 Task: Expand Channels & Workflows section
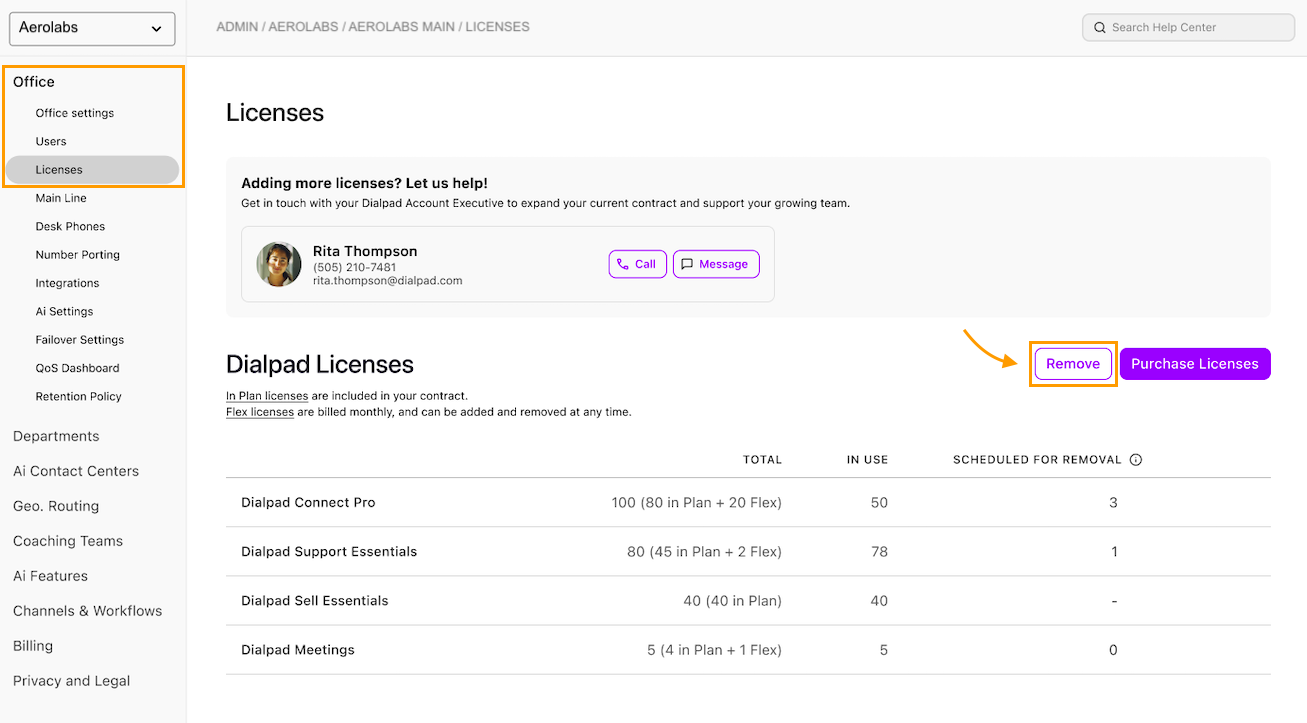click(87, 611)
